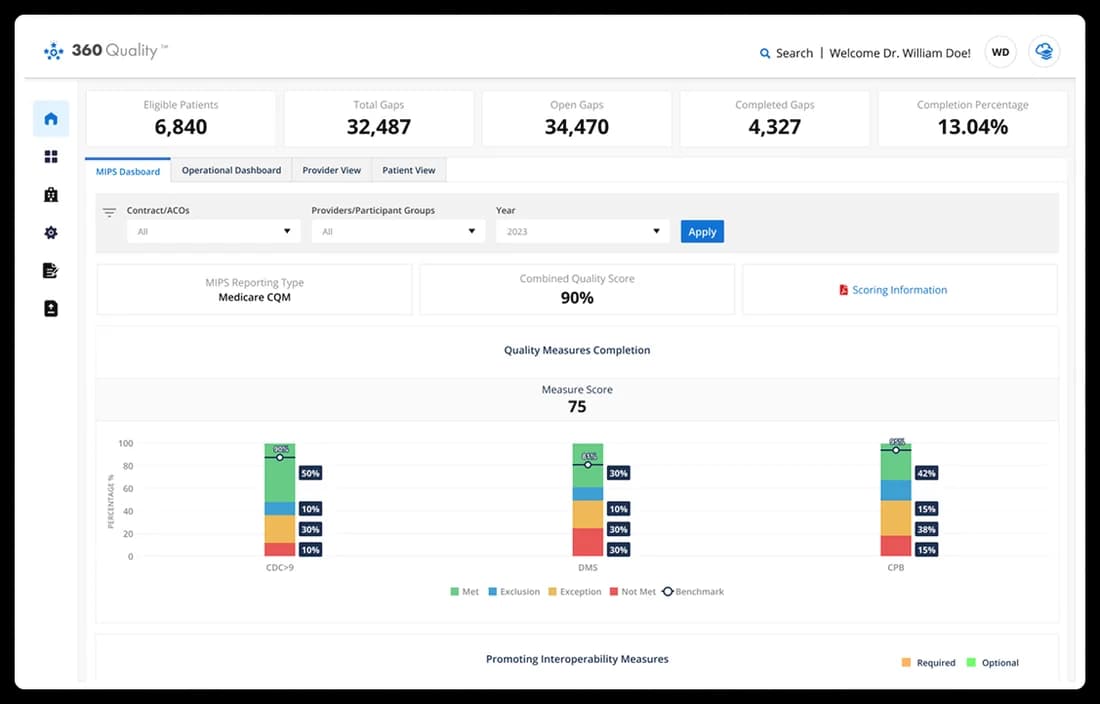The width and height of the screenshot is (1100, 704).
Task: Switch to Patient View tab
Action: [409, 170]
